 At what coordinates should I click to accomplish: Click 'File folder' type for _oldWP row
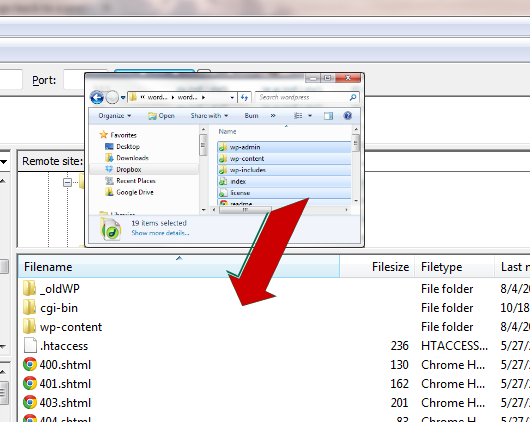coord(447,289)
